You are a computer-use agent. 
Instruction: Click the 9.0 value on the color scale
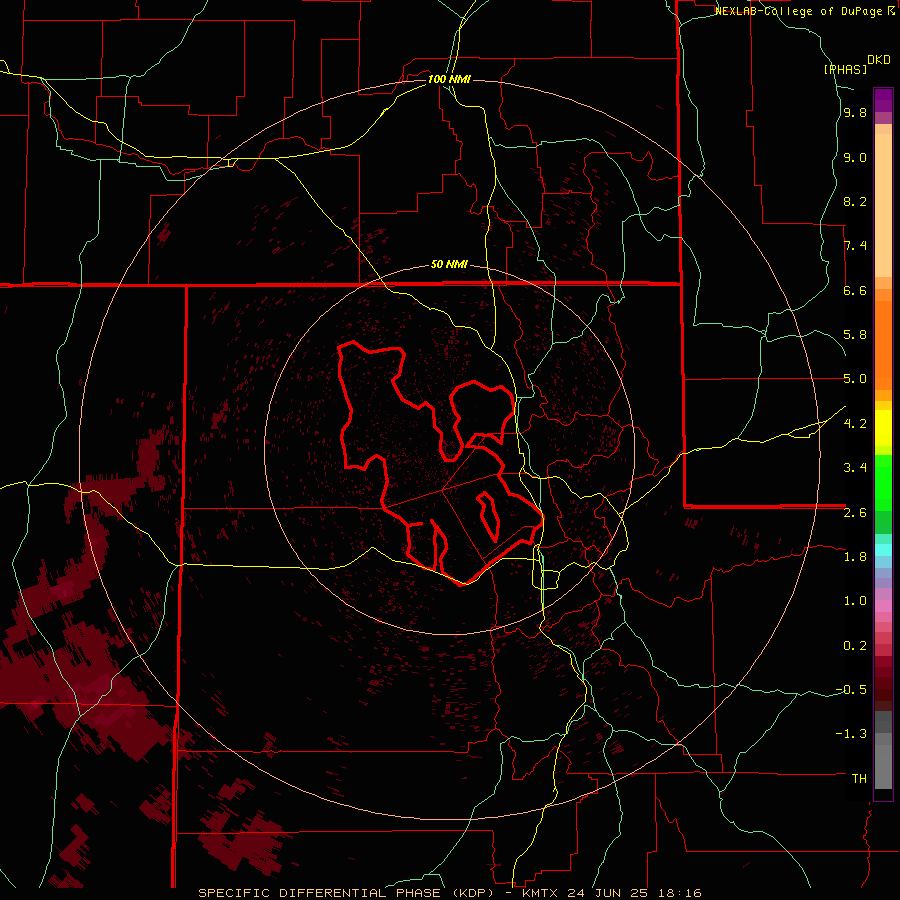tap(855, 157)
